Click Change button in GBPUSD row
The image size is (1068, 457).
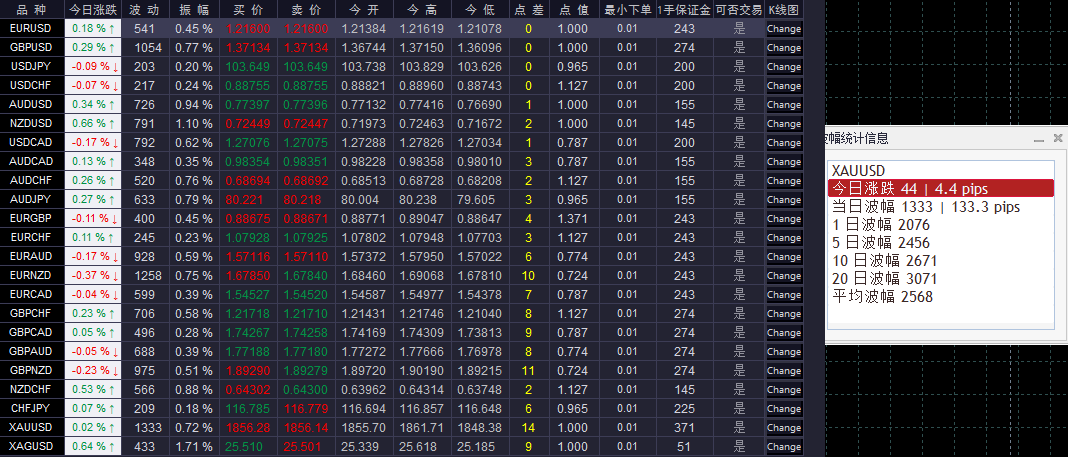click(x=783, y=48)
